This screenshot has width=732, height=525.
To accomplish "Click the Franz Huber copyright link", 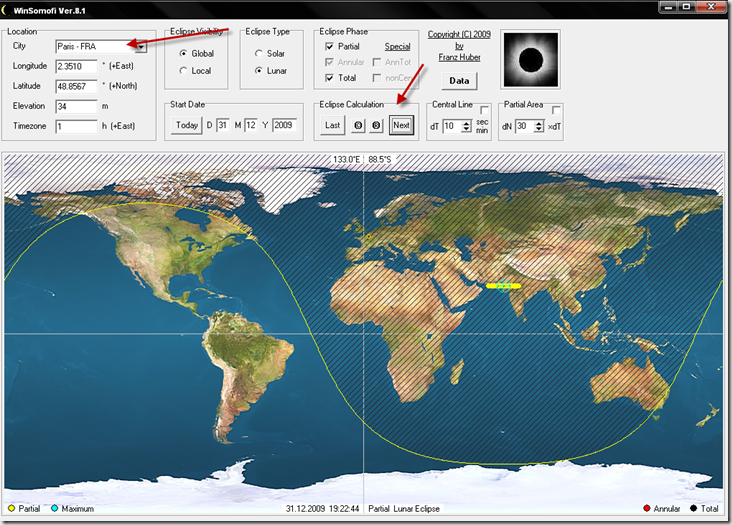I will pyautogui.click(x=459, y=57).
